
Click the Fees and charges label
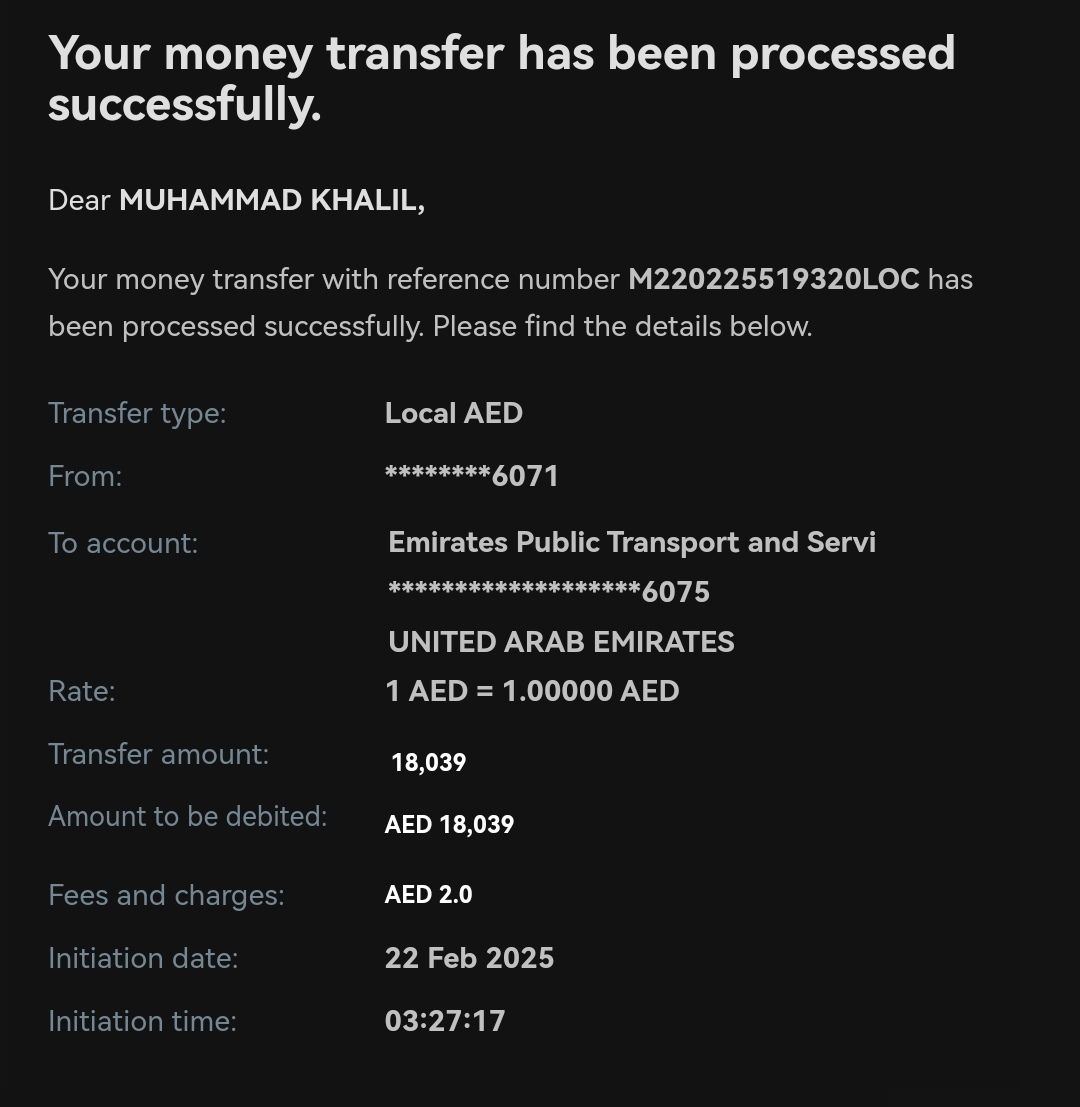coord(166,896)
